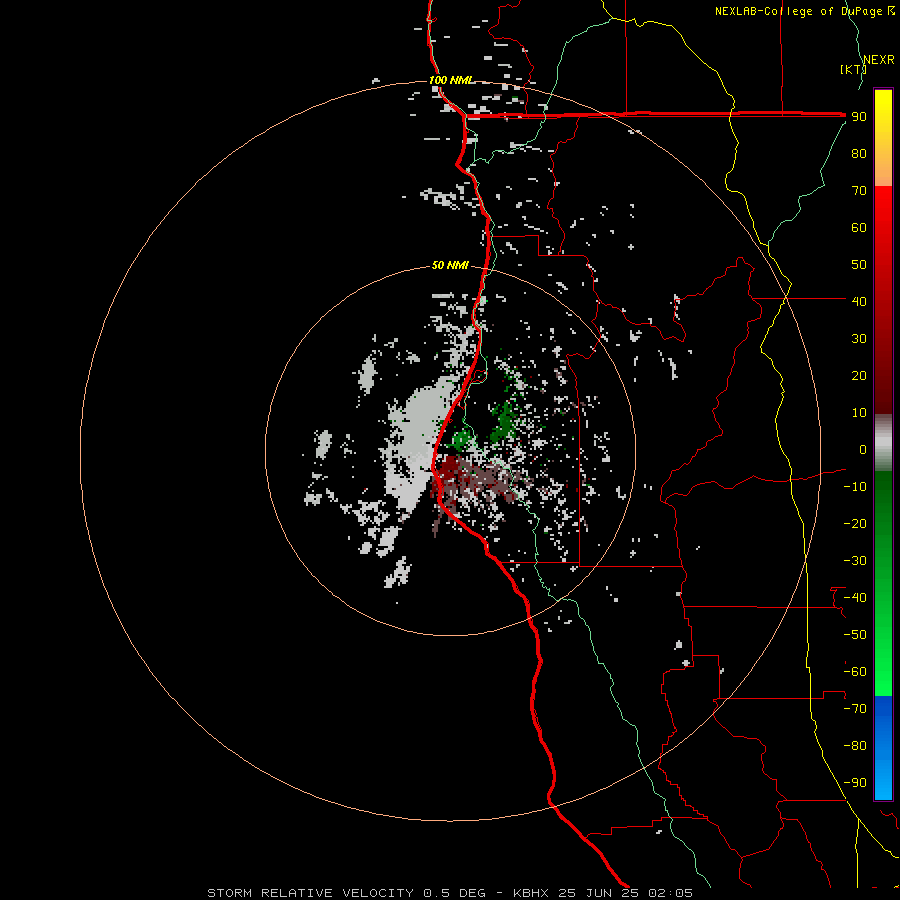This screenshot has height=900, width=900.
Task: Click the dark red outbound velocity patch on the coast
Action: [x=449, y=470]
